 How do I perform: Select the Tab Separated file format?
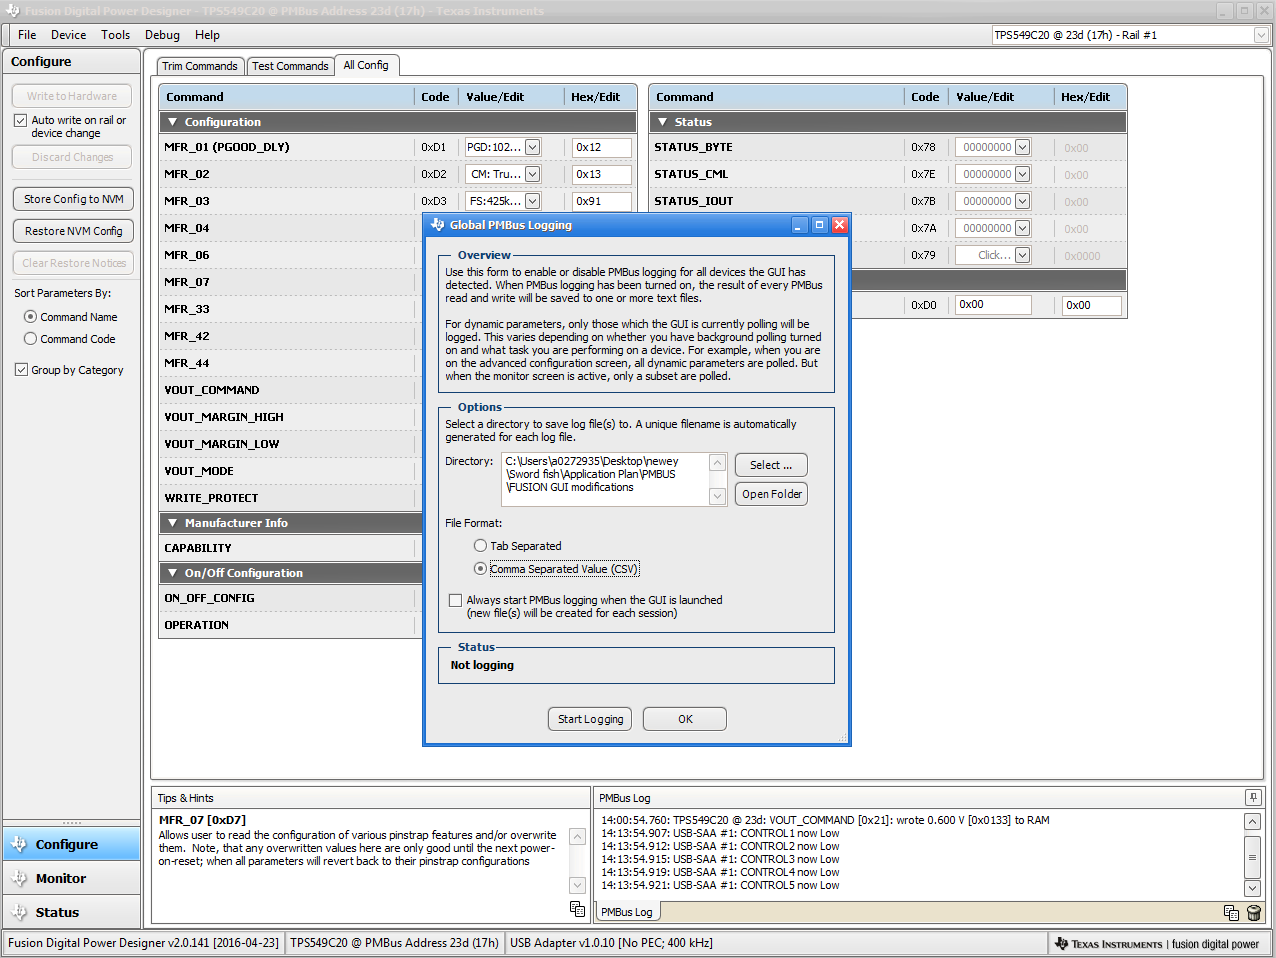(481, 546)
